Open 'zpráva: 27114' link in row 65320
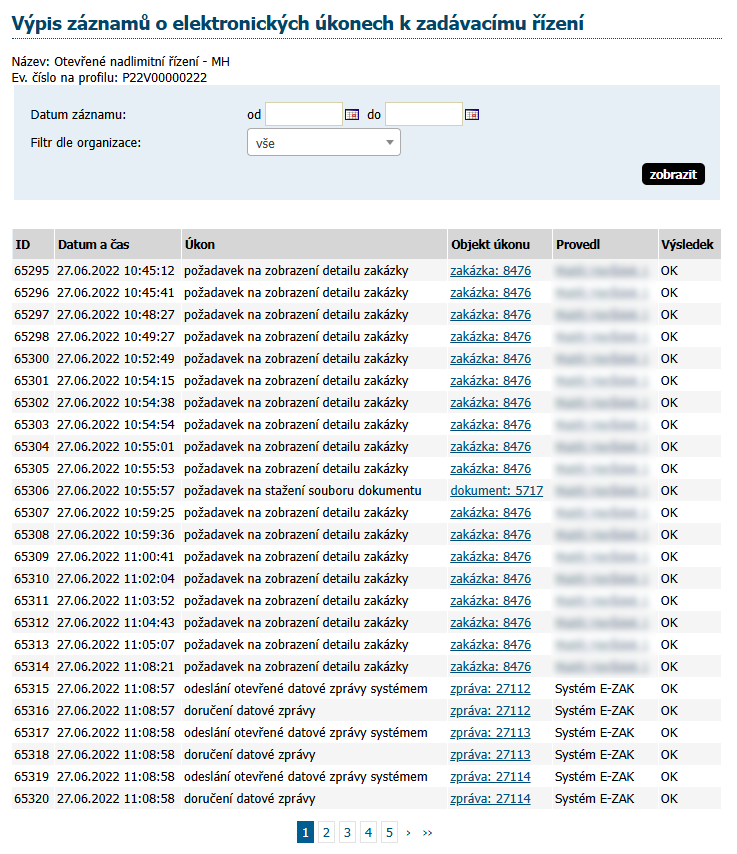This screenshot has width=737, height=854. pyautogui.click(x=490, y=799)
